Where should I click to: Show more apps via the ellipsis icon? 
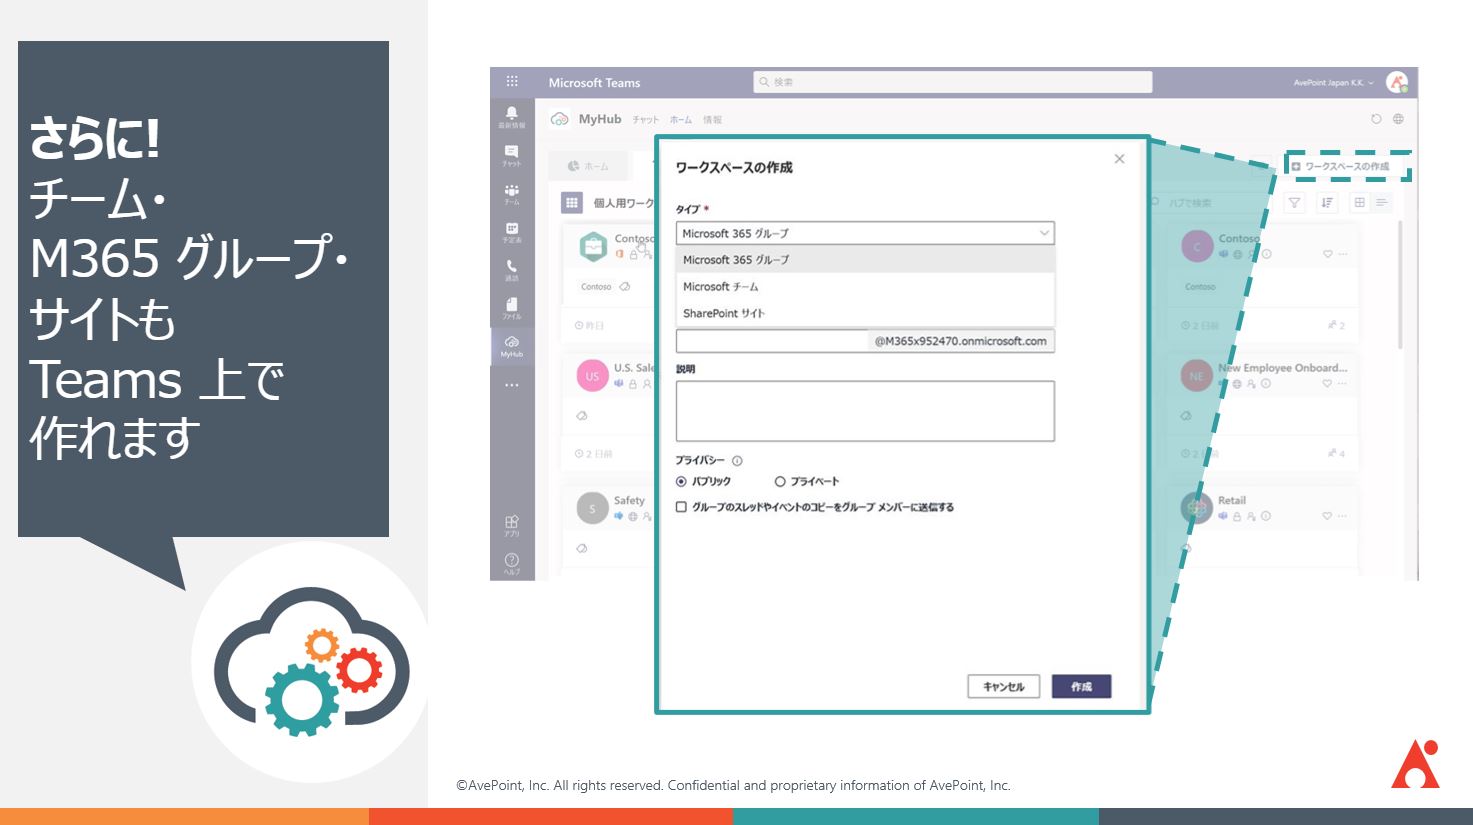pyautogui.click(x=512, y=385)
